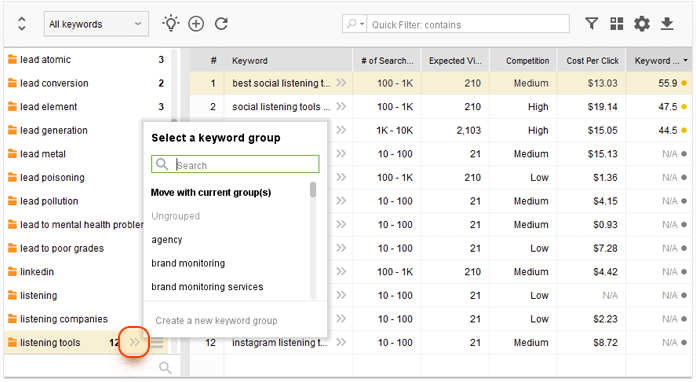Click the expand/collapse up-down arrows icon
Image resolution: width=696 pixels, height=382 pixels.
[21, 24]
